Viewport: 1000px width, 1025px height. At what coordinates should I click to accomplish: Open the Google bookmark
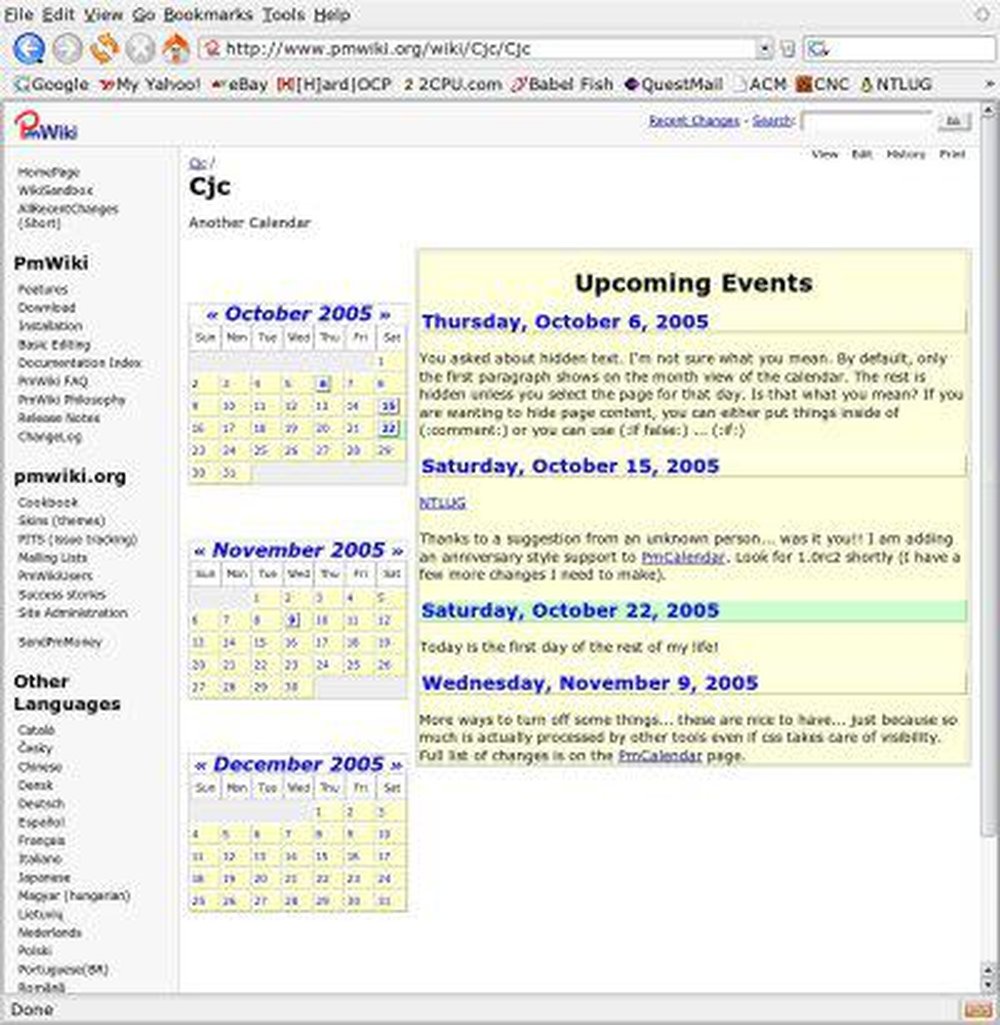(52, 84)
